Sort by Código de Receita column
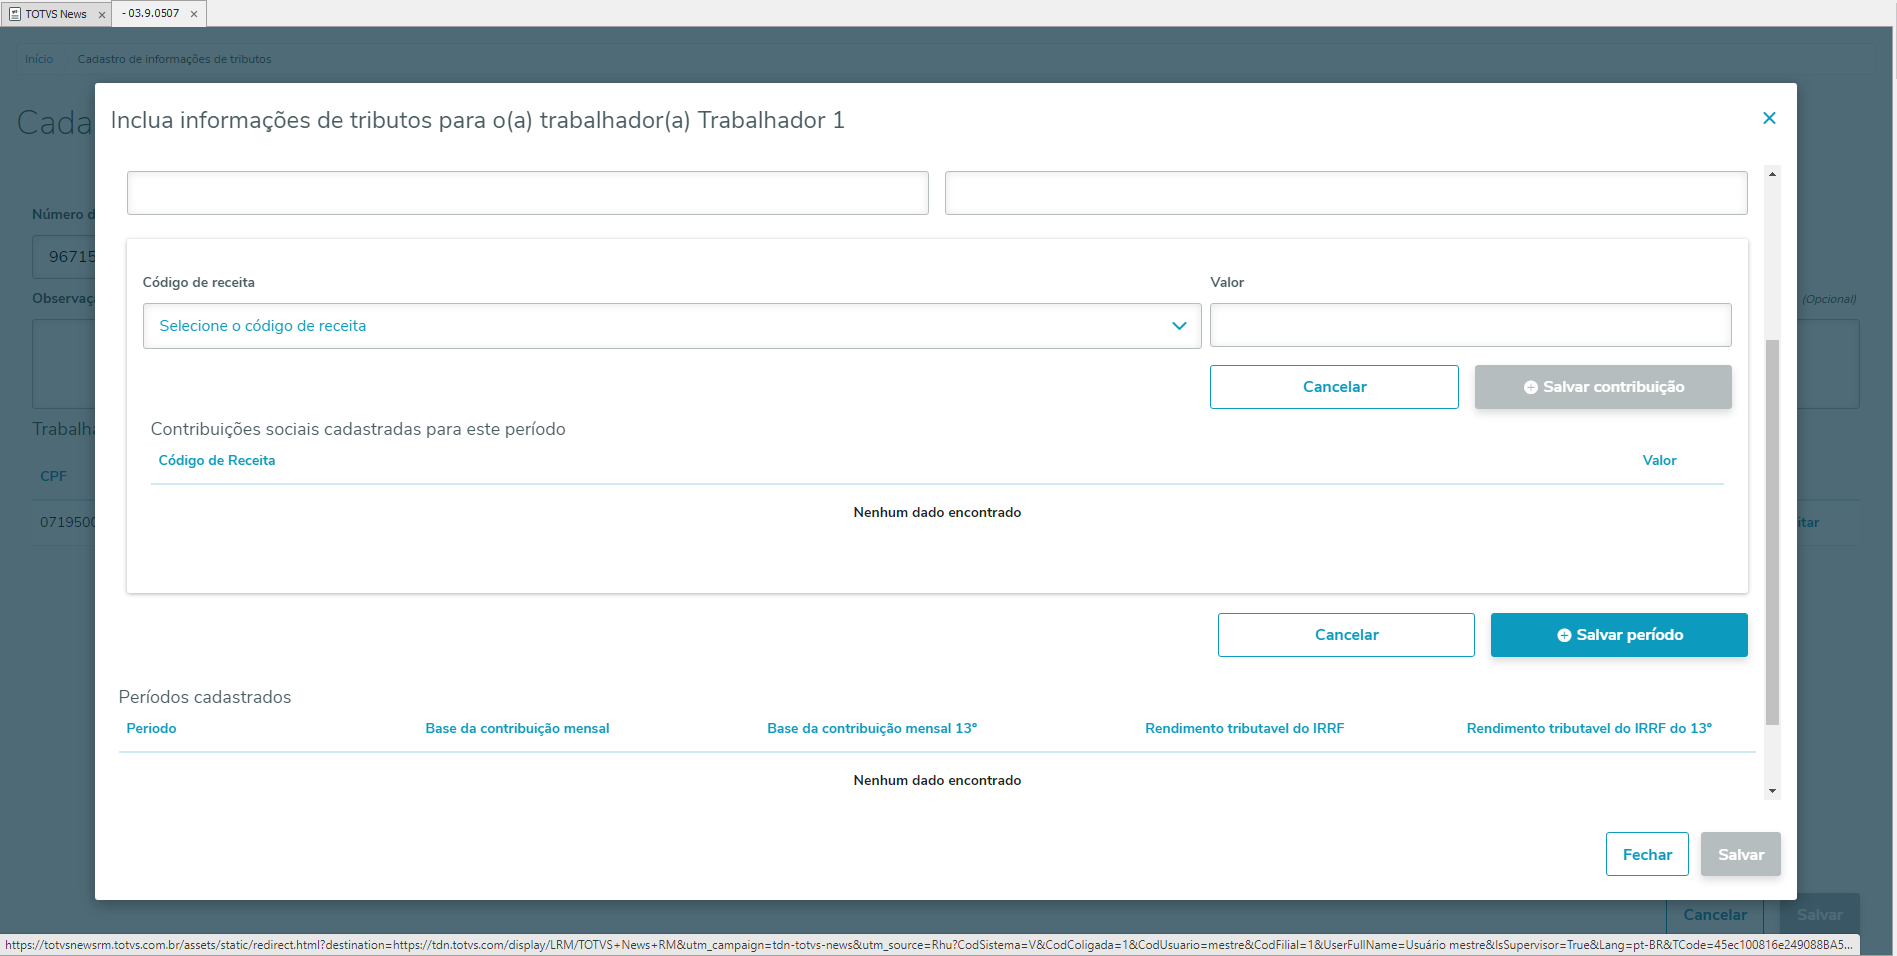The image size is (1897, 956). 217,460
